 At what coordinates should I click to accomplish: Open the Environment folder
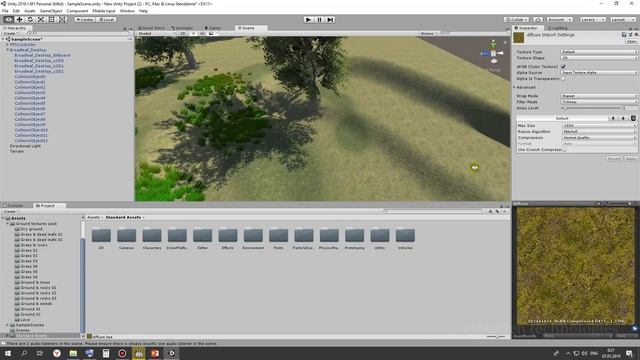tap(253, 239)
